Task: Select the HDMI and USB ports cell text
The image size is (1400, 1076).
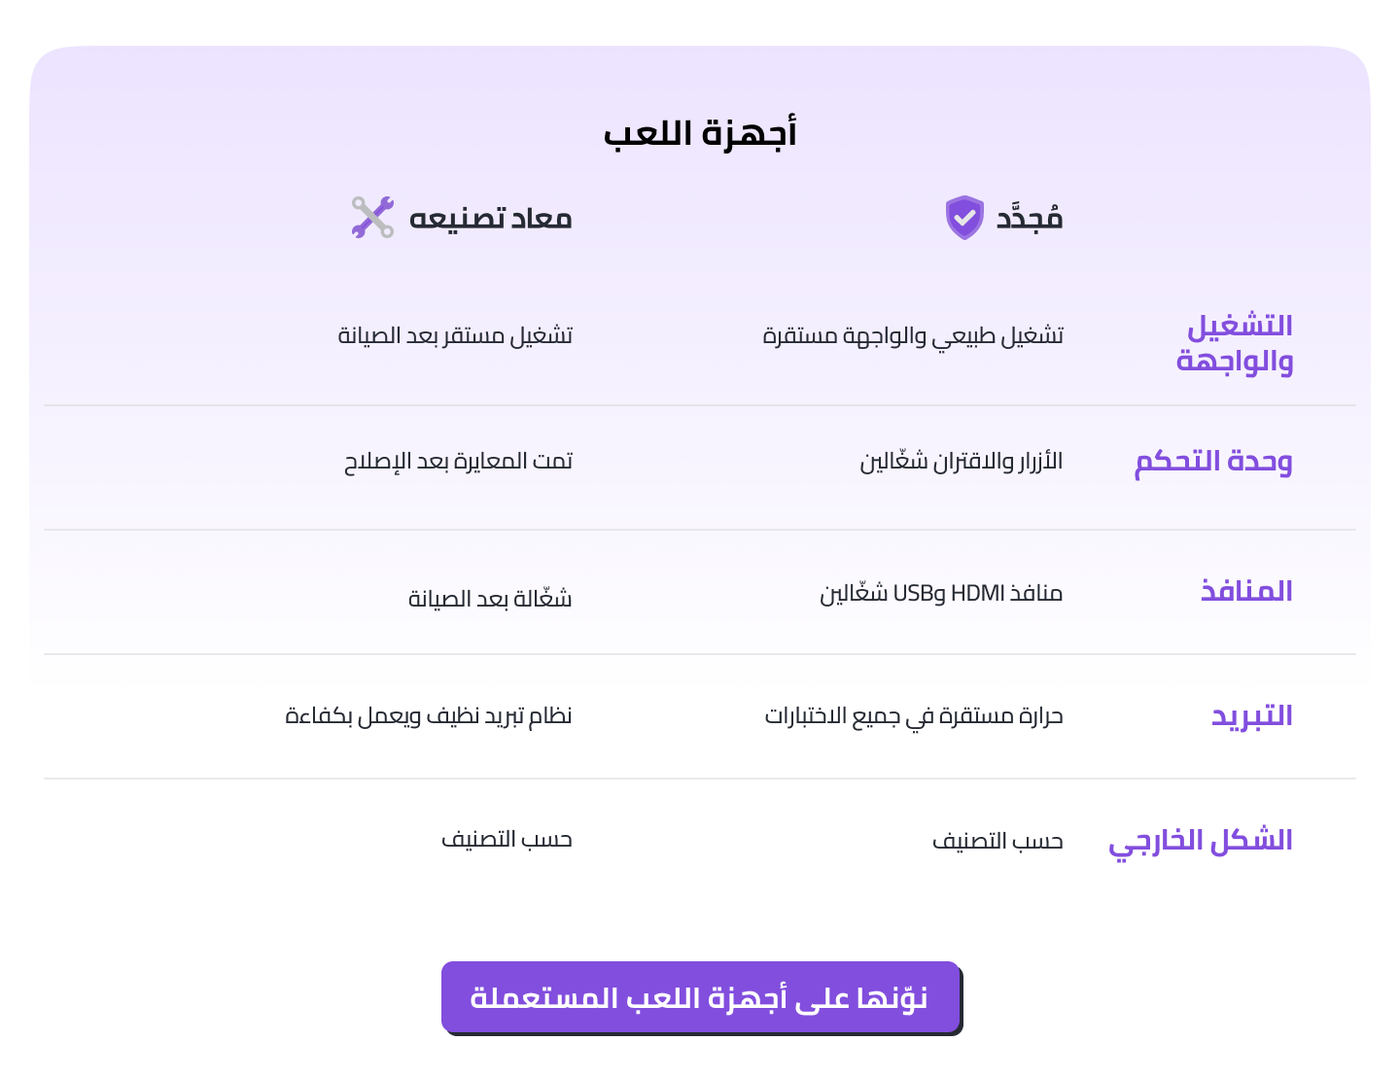Action: point(941,593)
